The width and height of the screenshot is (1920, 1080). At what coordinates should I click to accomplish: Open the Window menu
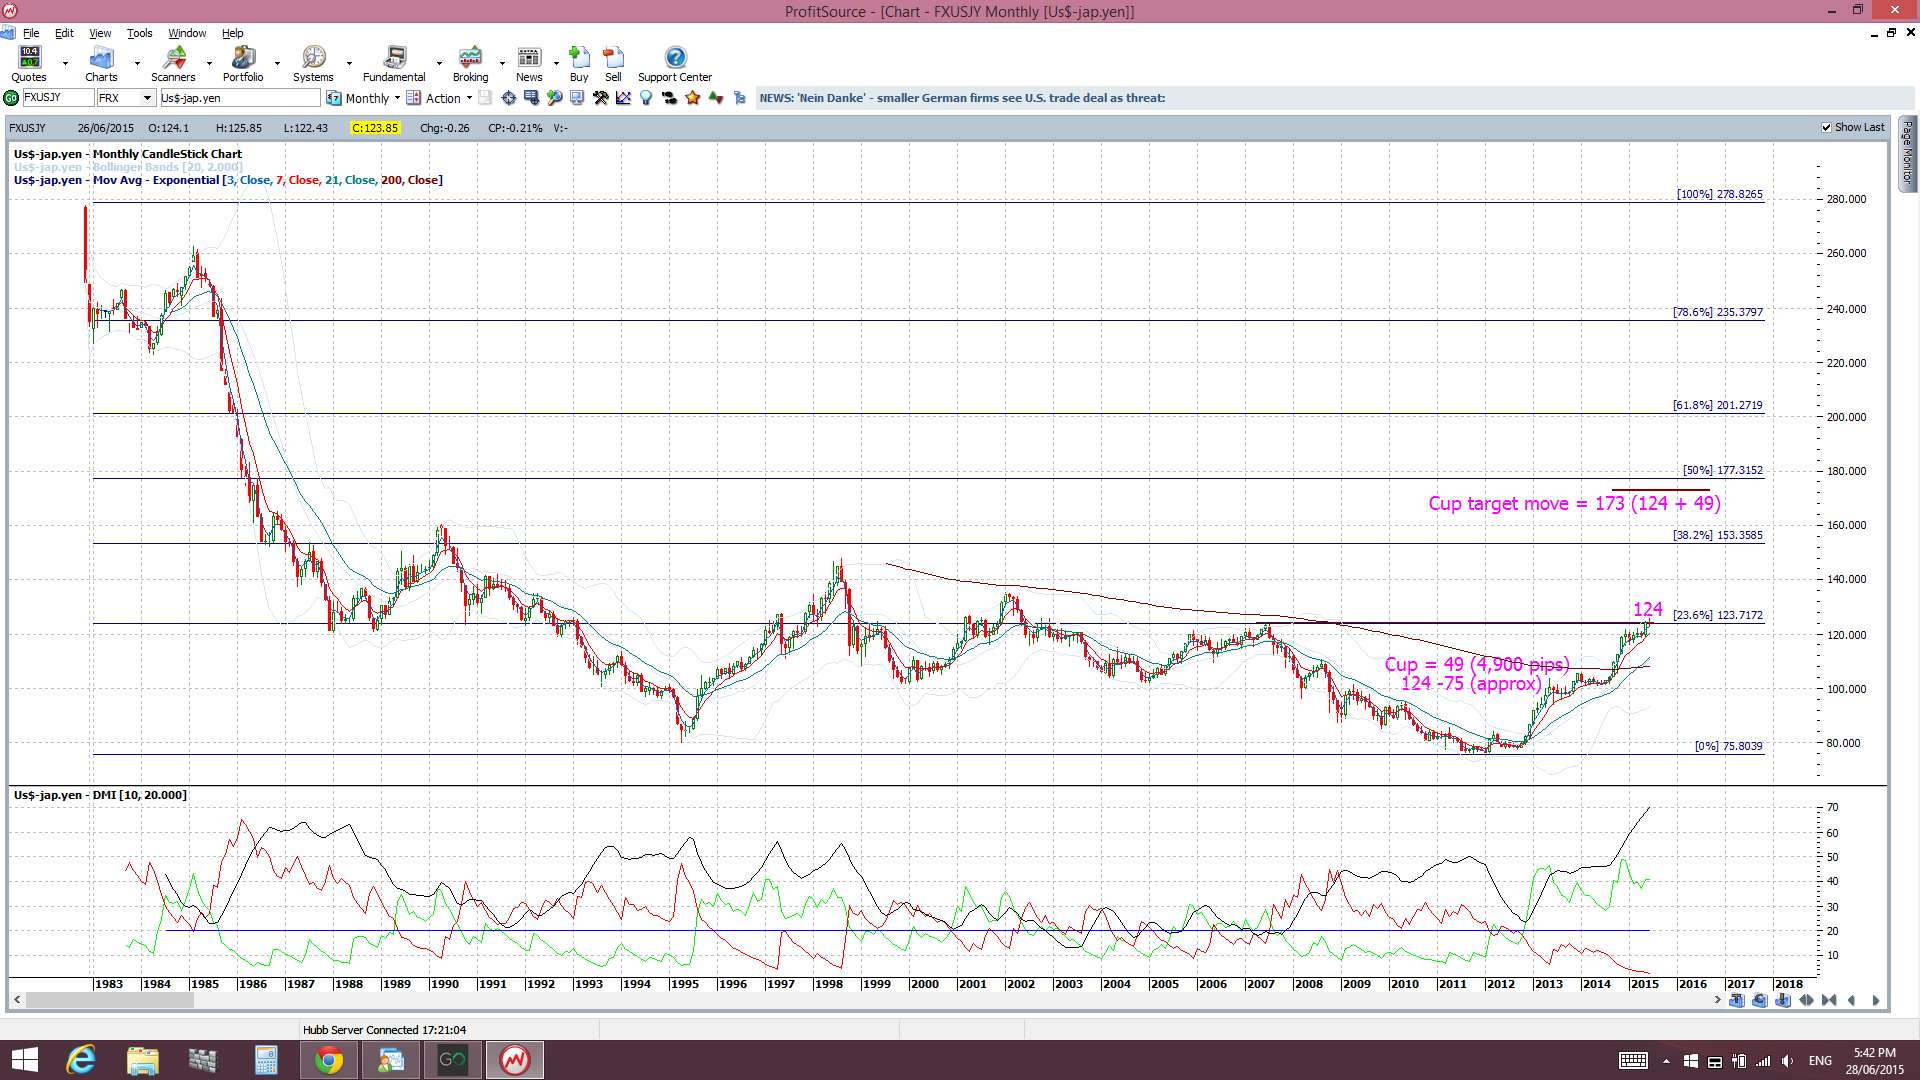coord(187,33)
